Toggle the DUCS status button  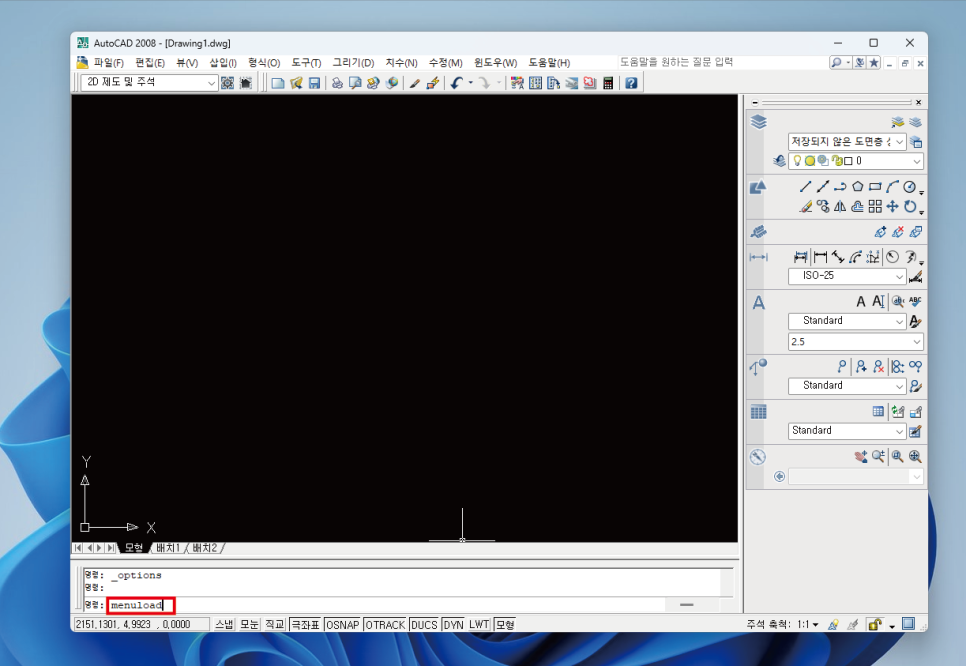point(424,624)
